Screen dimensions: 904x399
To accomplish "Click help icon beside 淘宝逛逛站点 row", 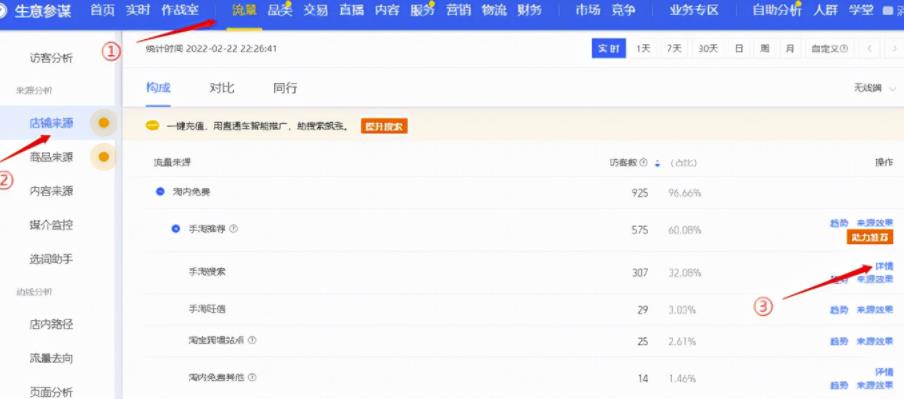I will [252, 340].
